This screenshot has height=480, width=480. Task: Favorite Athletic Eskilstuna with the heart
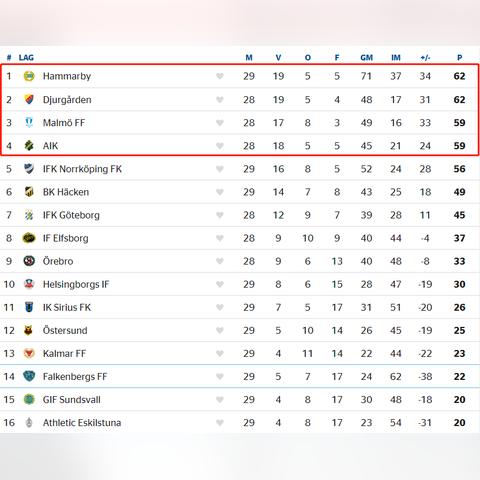click(220, 423)
